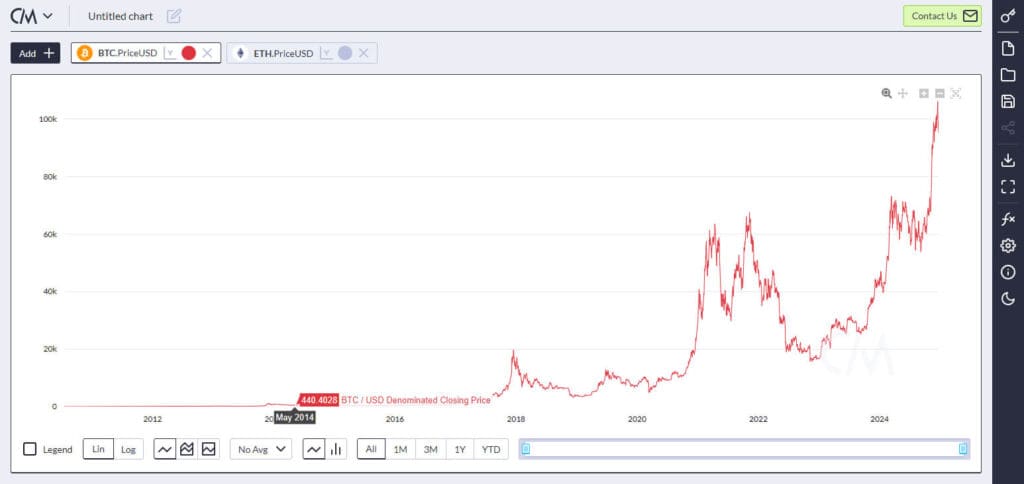Select the pan crosshair tool on chart
Image resolution: width=1024 pixels, height=484 pixels.
(x=903, y=93)
